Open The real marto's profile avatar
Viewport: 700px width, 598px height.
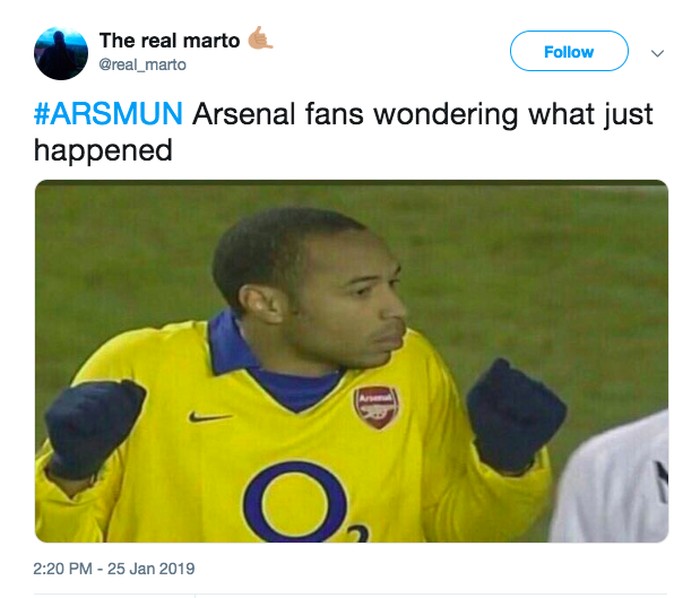tap(60, 52)
